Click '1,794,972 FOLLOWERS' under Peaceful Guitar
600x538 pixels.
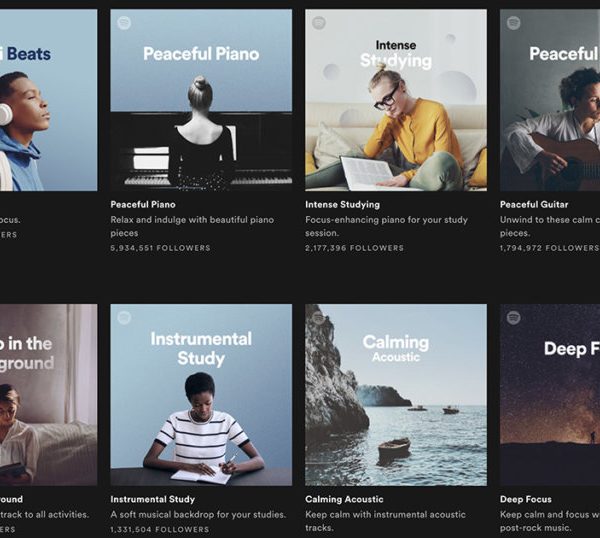(549, 248)
